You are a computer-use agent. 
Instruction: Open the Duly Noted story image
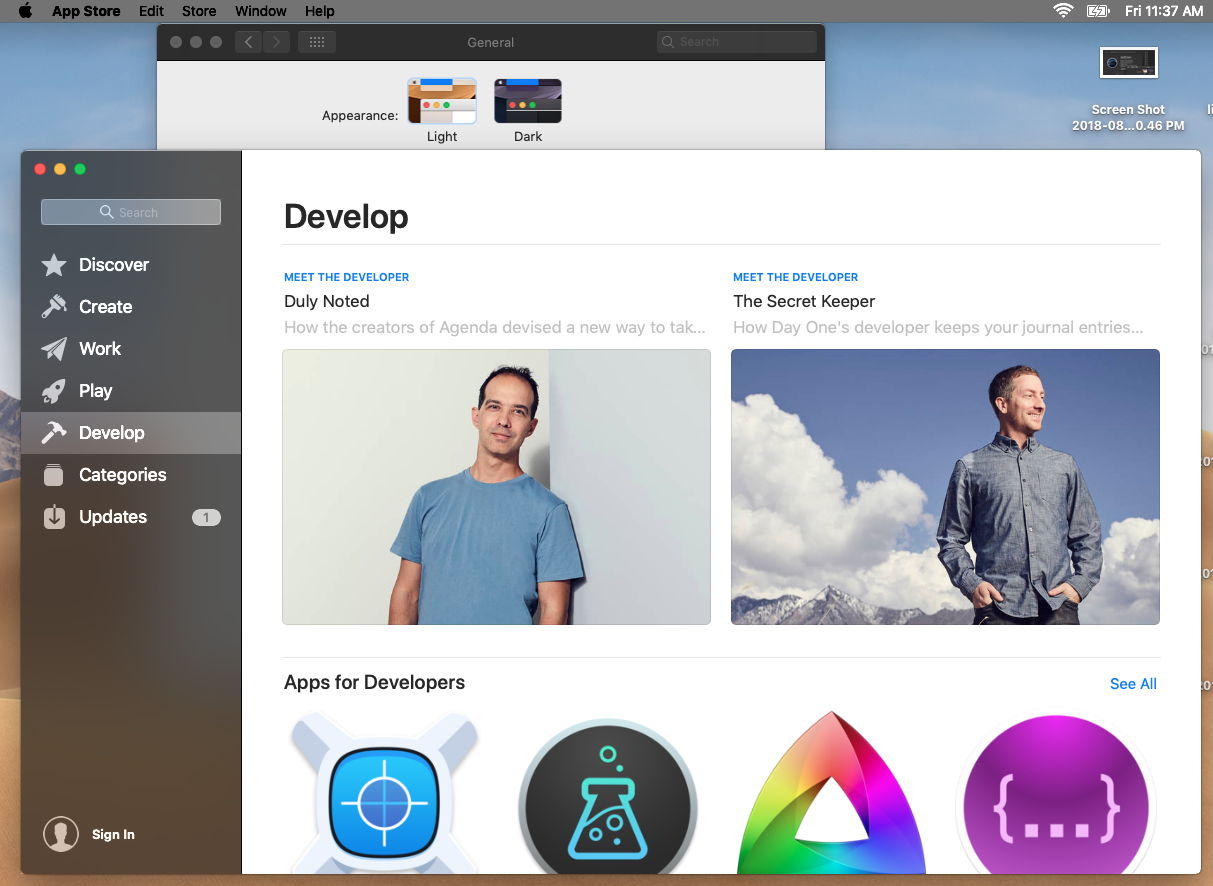(496, 487)
